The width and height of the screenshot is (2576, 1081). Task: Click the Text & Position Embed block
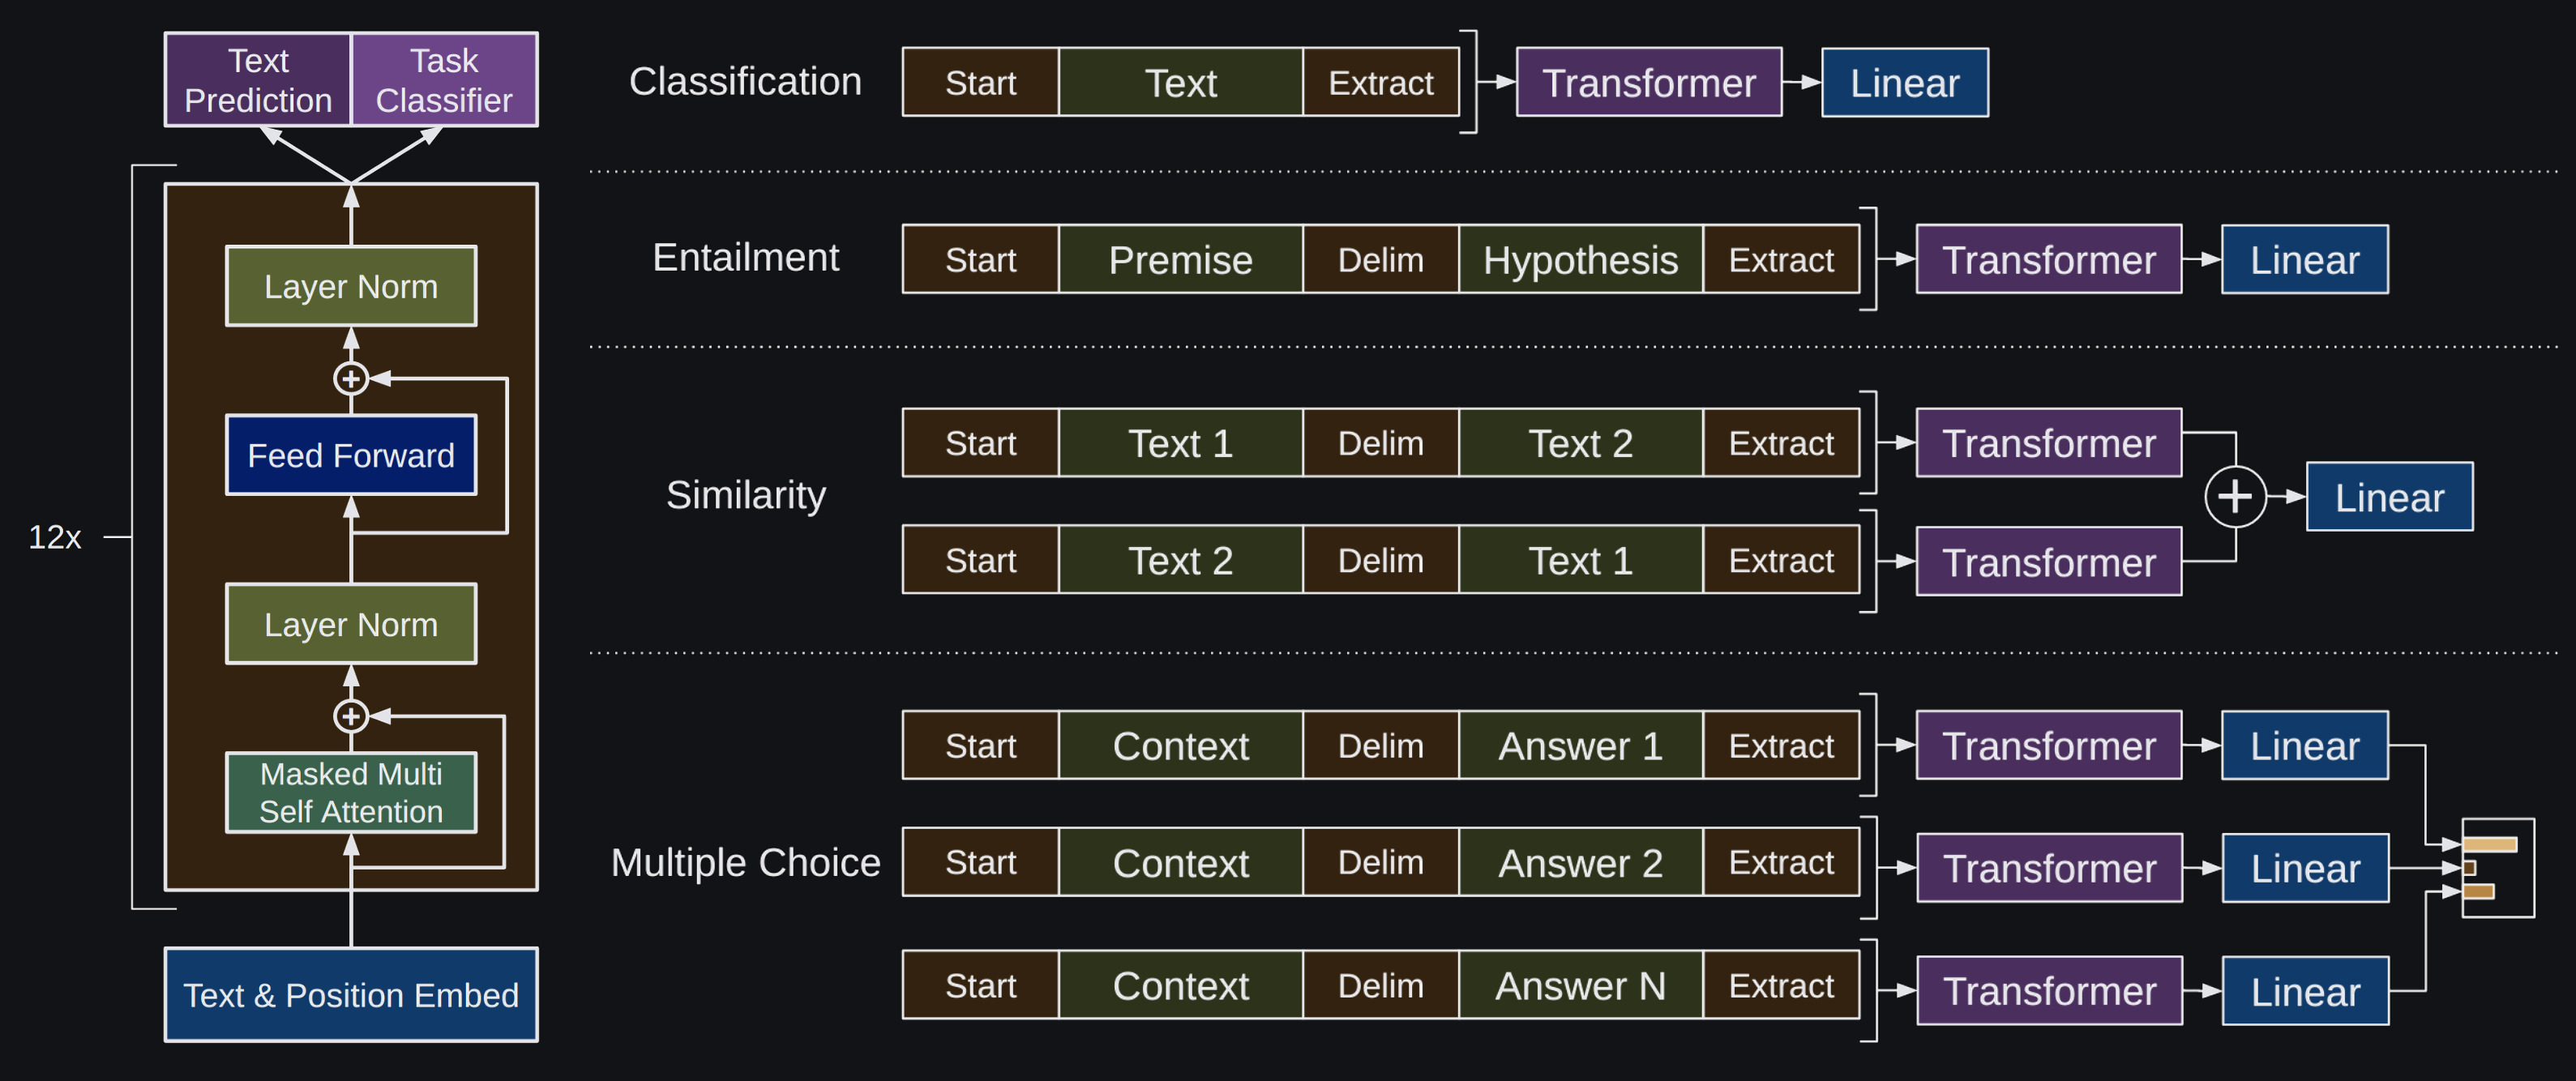(x=351, y=994)
